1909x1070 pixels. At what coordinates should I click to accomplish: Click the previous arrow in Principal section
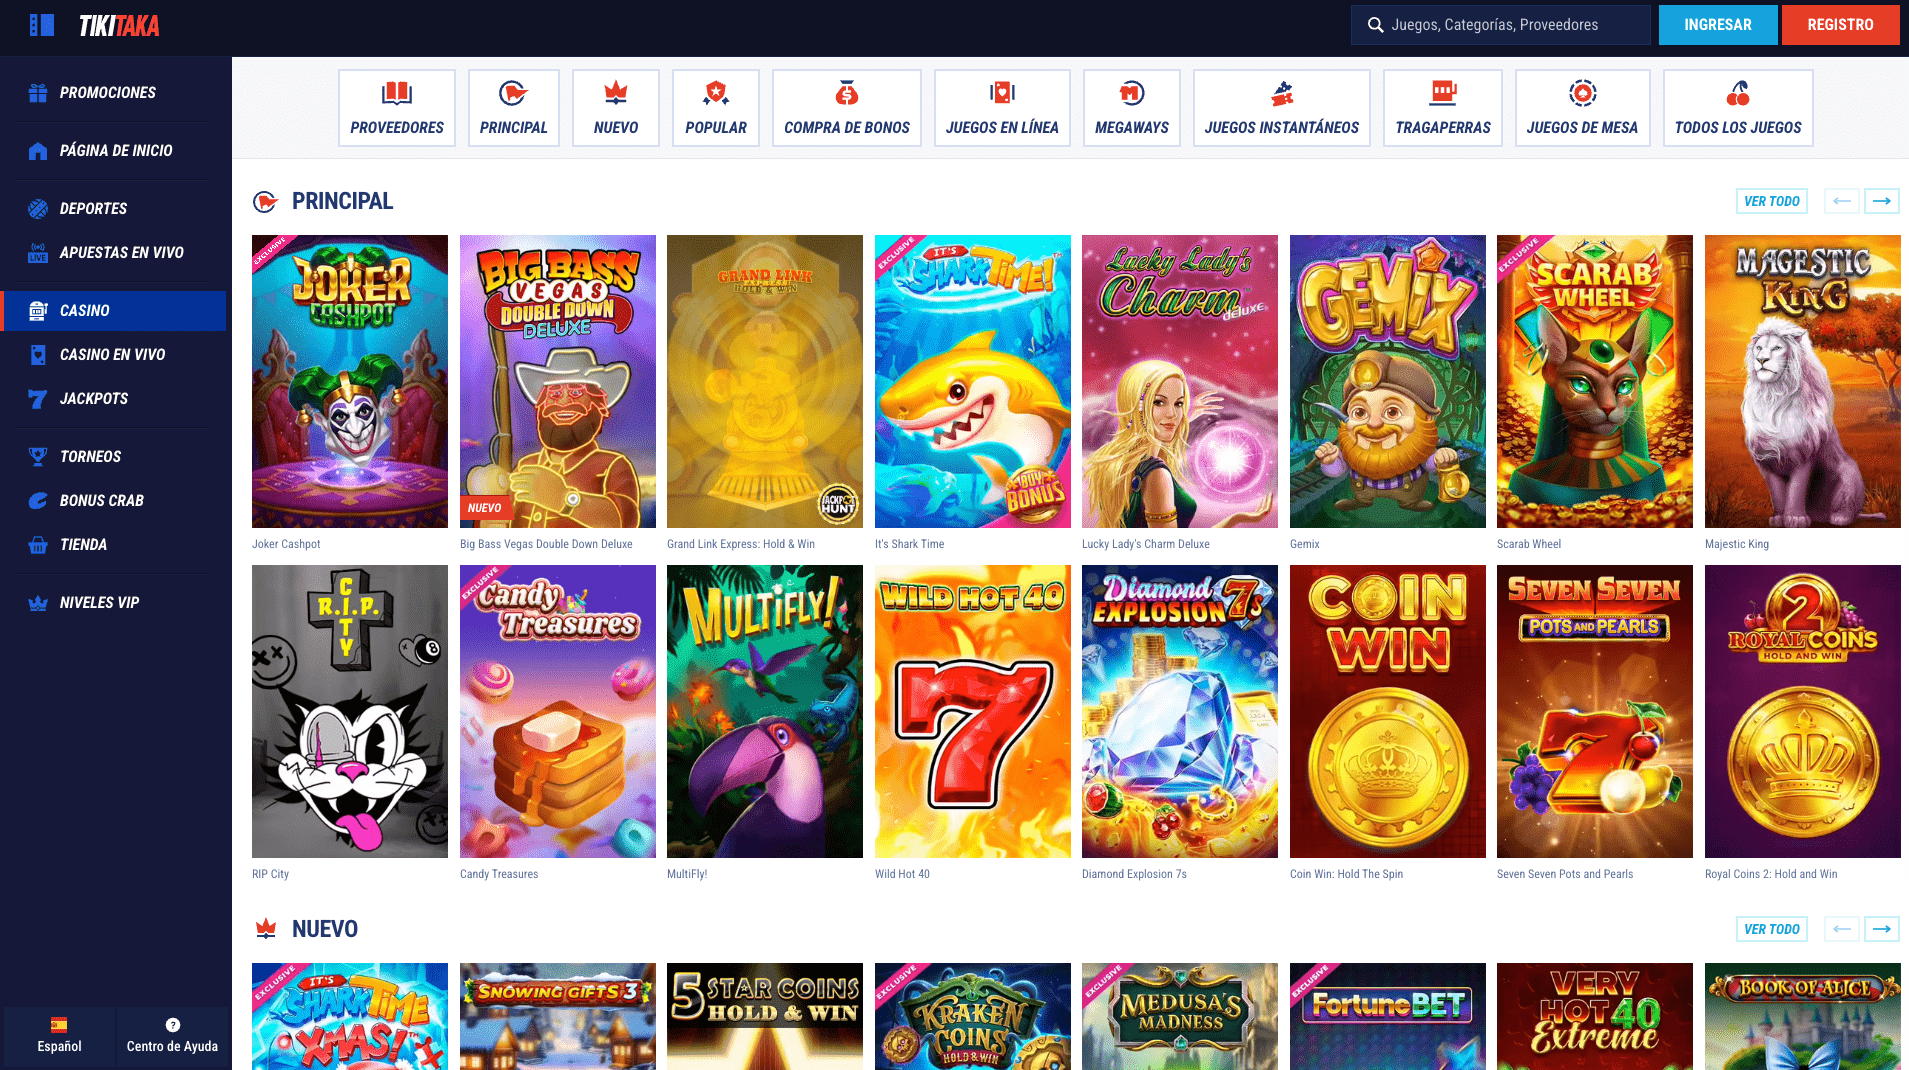click(x=1842, y=201)
